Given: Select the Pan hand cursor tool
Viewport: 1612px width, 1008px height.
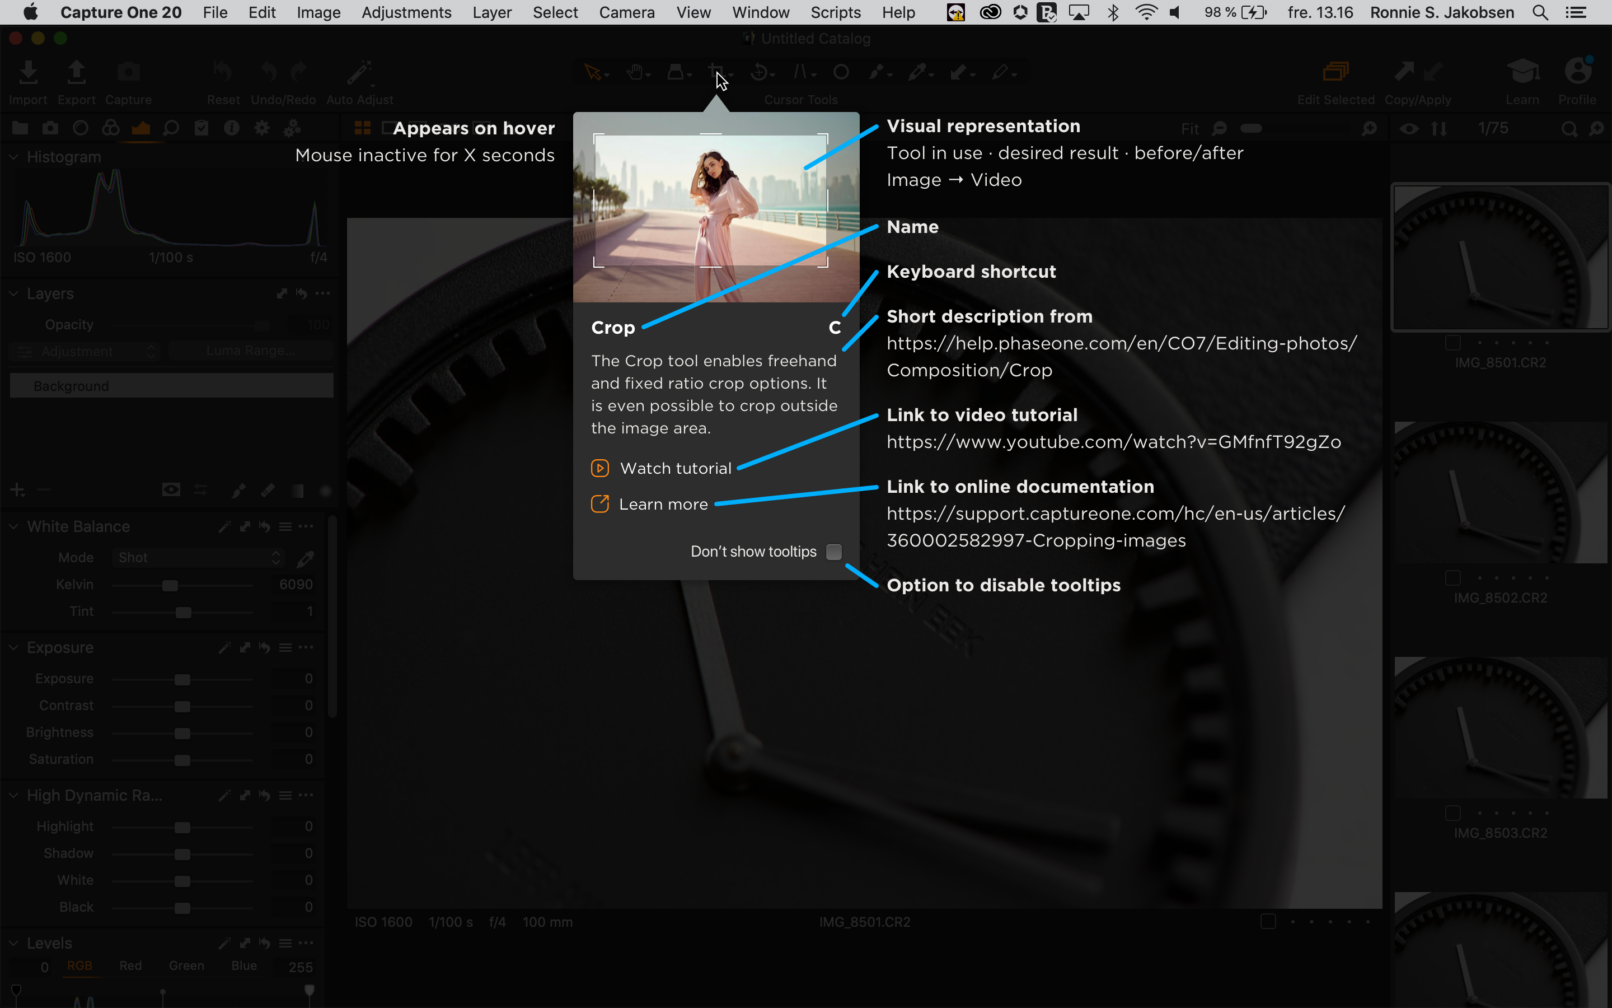Looking at the screenshot, I should click(634, 73).
